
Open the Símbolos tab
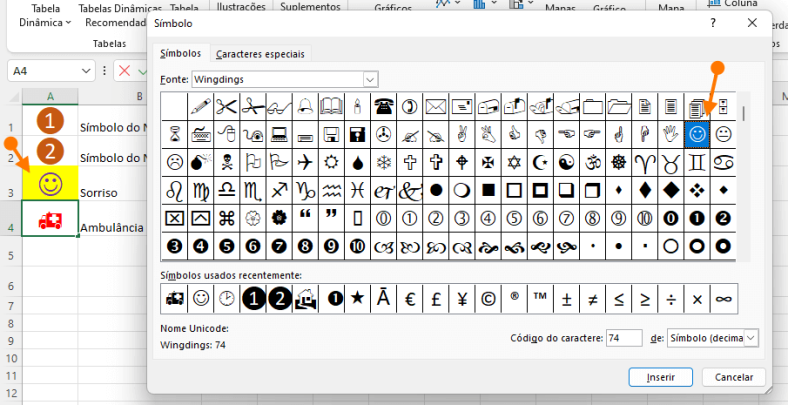coord(181,53)
